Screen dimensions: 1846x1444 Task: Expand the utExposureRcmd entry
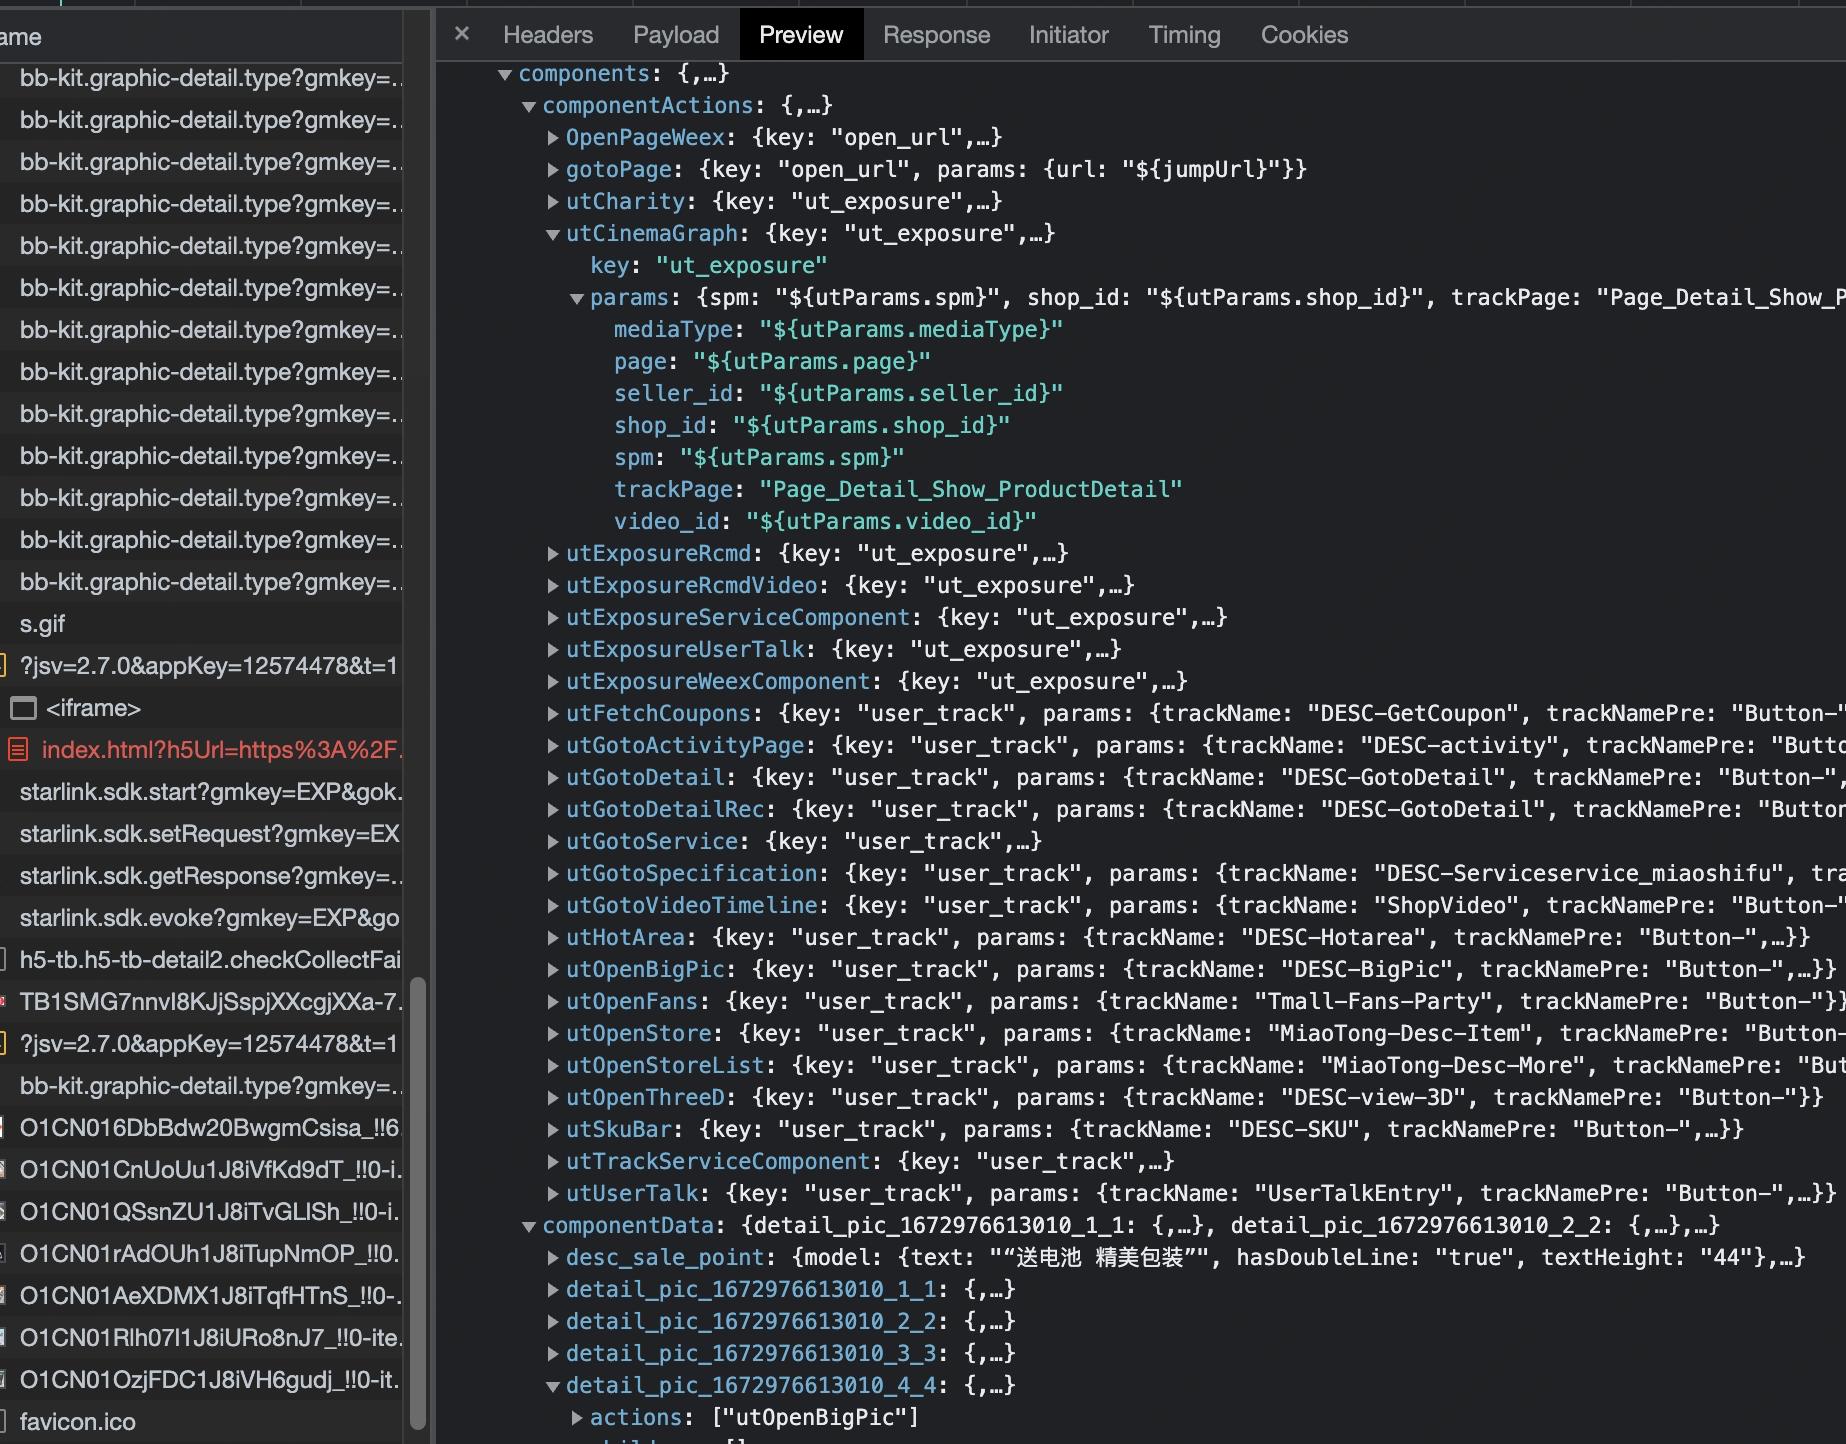[553, 554]
